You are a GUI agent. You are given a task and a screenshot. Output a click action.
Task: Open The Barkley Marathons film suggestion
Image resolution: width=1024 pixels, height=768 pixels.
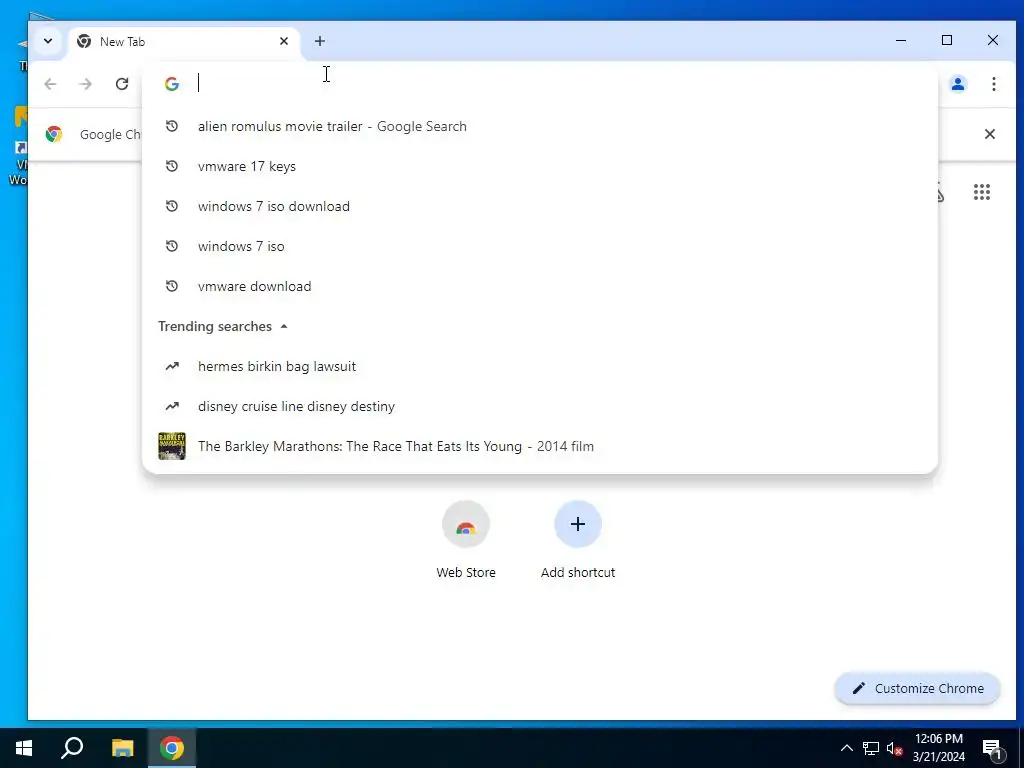coord(539,446)
